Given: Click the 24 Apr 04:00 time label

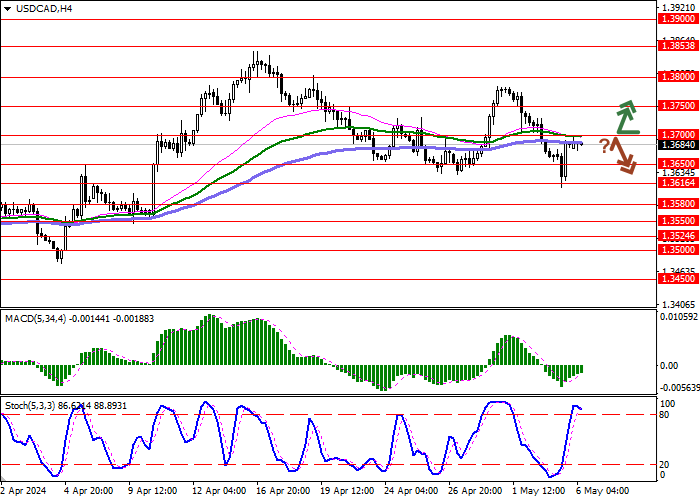Looking at the screenshot, I should click(412, 490).
